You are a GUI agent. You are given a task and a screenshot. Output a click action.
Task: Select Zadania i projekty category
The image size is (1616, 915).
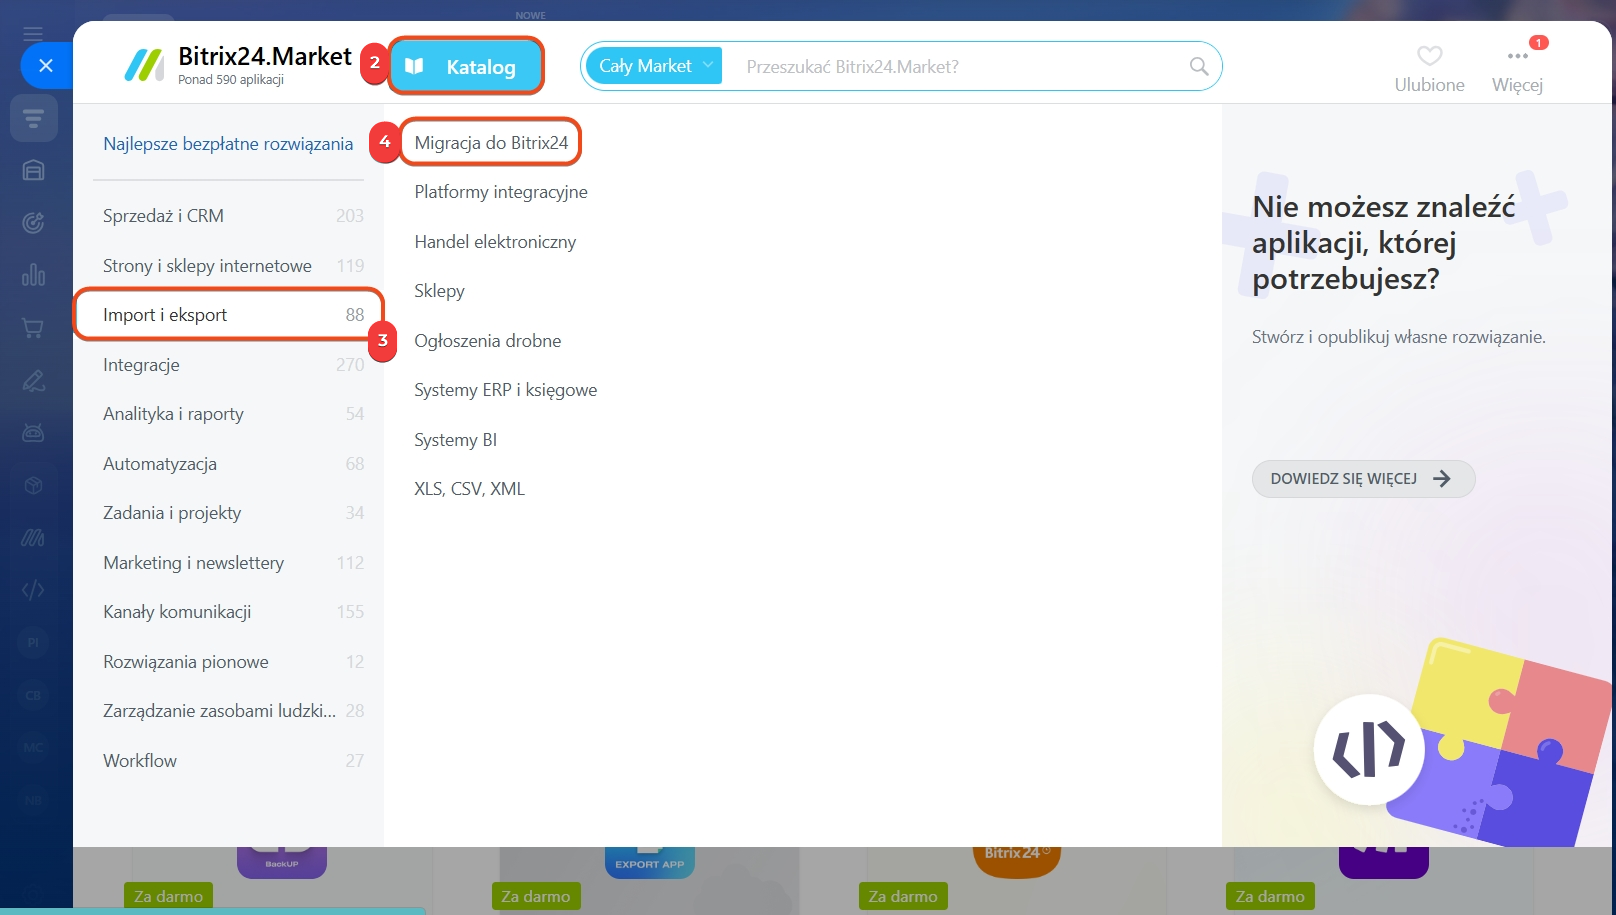pos(233,513)
